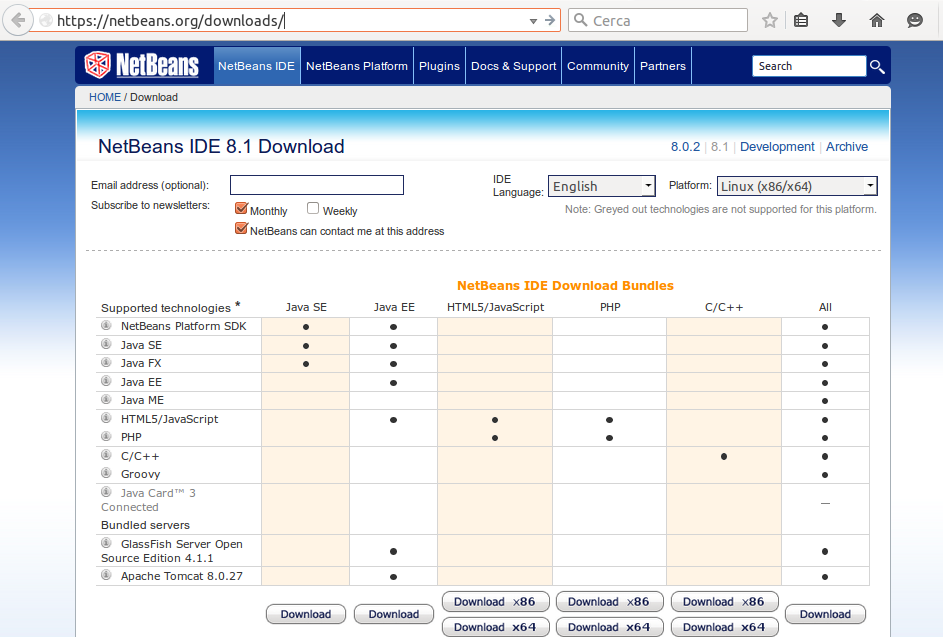Open the 8.0.2 version link
943x637 pixels.
pyautogui.click(x=686, y=147)
